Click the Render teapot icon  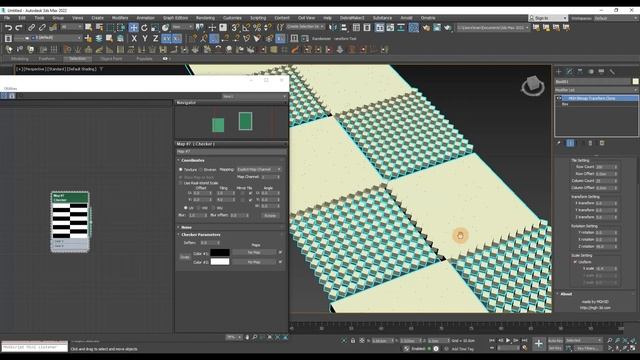tap(448, 28)
